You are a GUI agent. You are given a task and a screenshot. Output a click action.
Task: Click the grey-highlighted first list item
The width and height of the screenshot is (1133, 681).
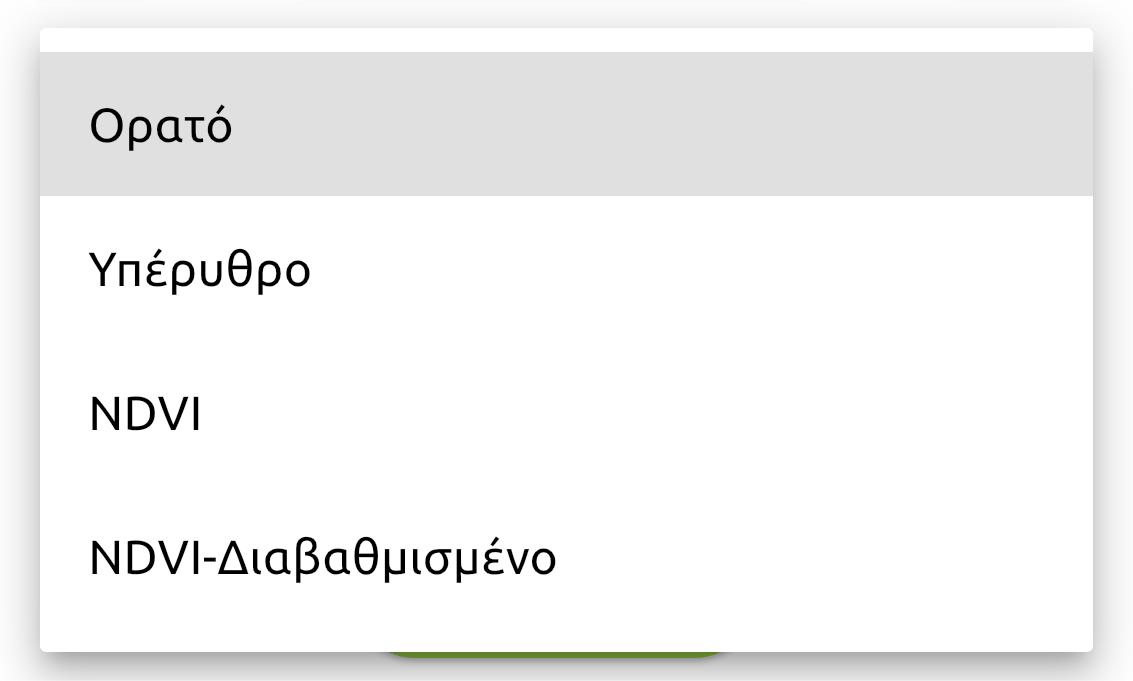click(566, 125)
